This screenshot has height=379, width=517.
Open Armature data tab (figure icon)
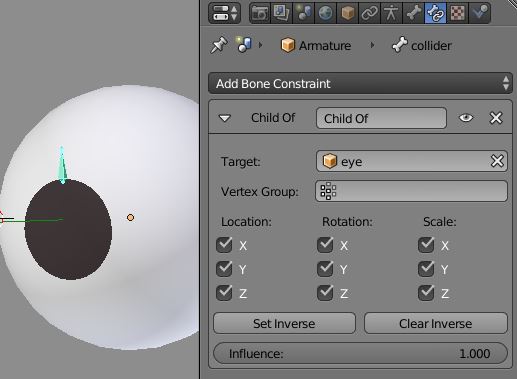click(x=391, y=13)
